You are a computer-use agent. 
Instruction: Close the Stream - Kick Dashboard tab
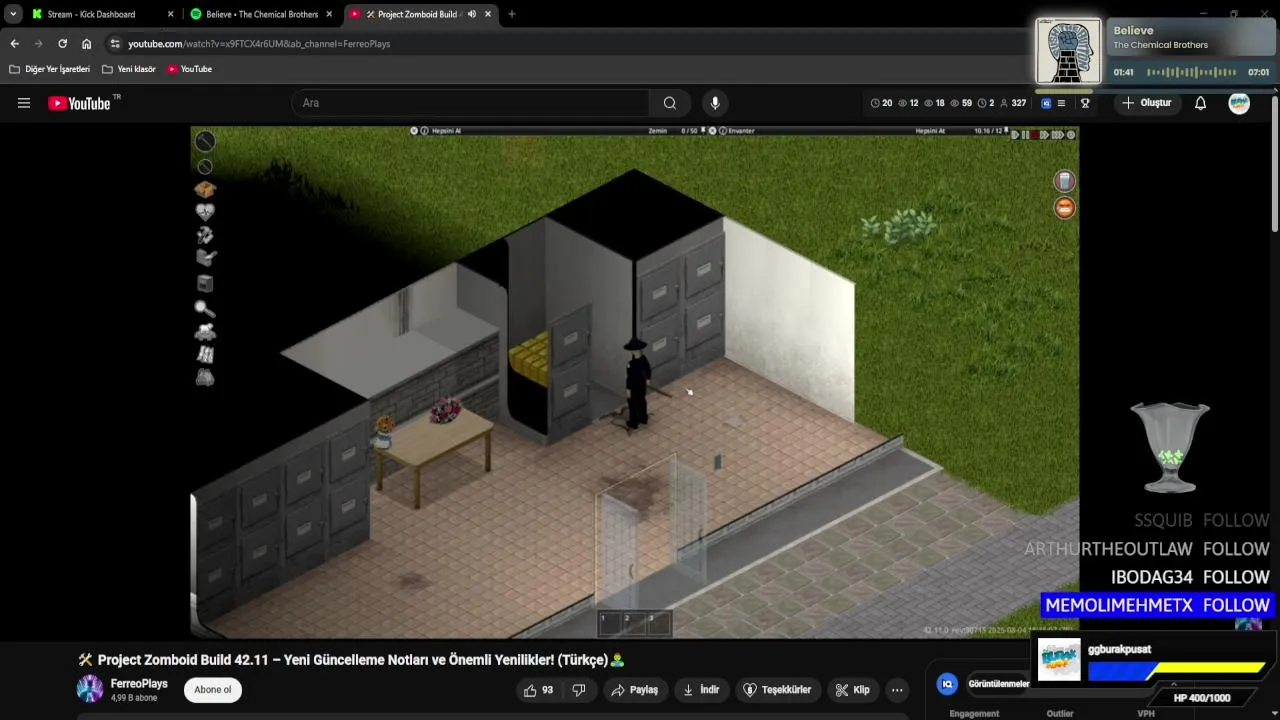click(x=170, y=14)
